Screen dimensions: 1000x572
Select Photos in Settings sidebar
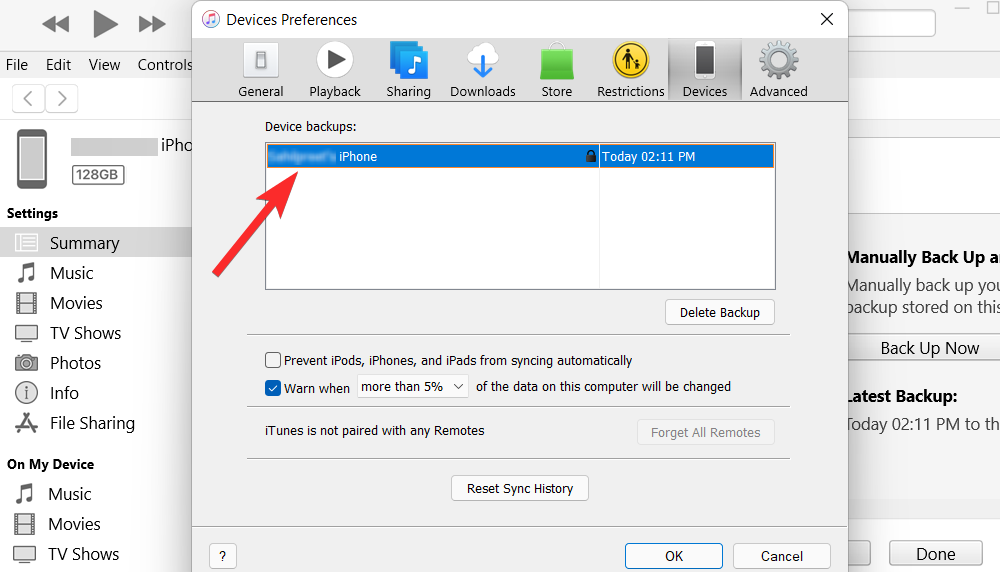(75, 363)
